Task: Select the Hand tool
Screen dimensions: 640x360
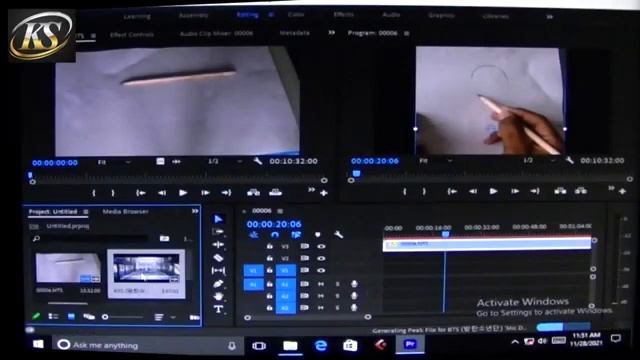Action: point(218,296)
